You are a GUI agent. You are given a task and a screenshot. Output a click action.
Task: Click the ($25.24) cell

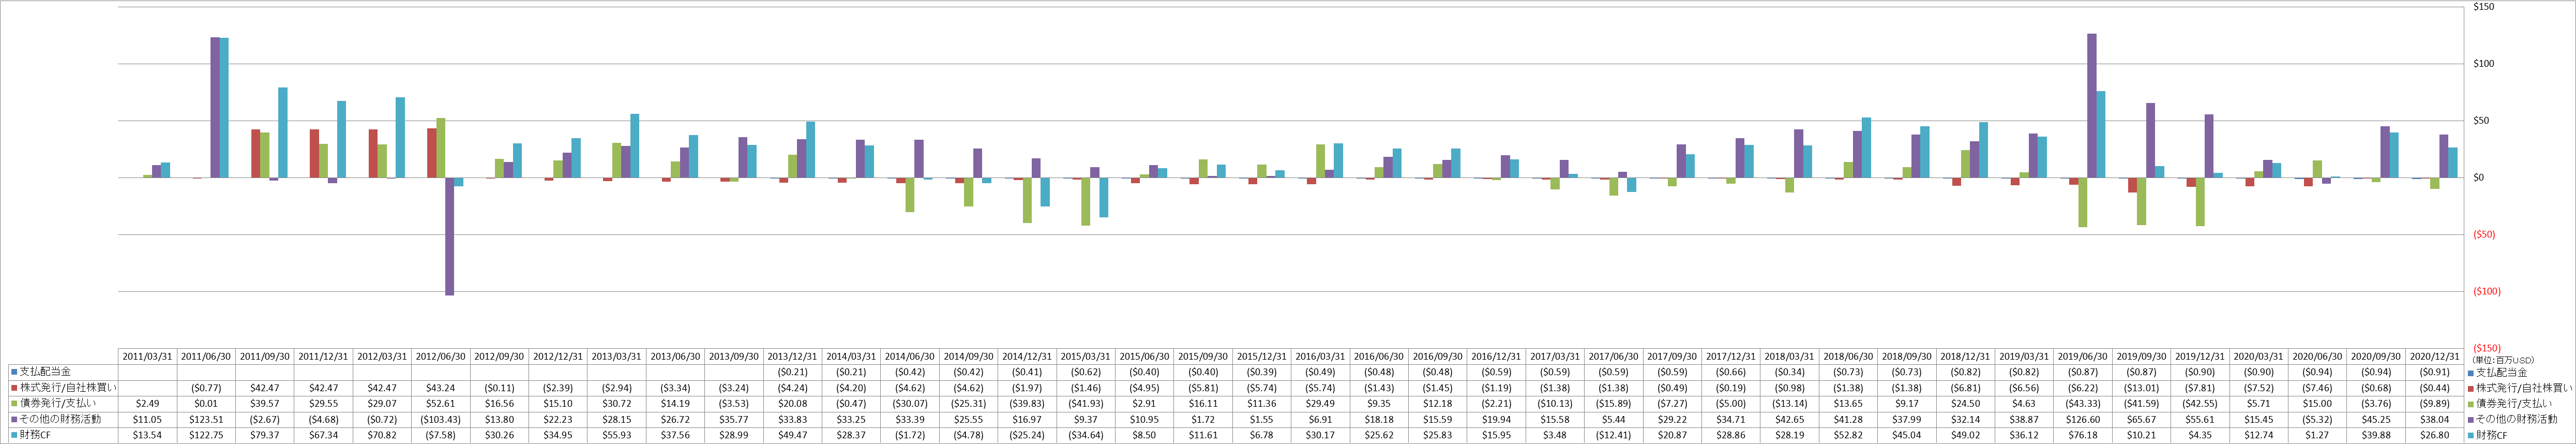click(1027, 436)
